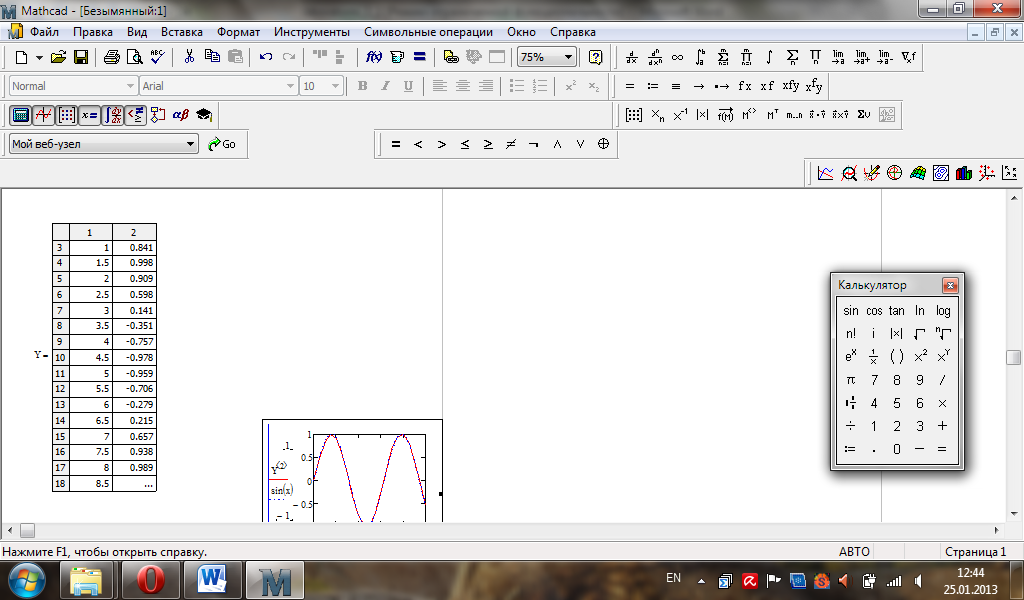This screenshot has height=600, width=1024.
Task: Open a file with the Open folder icon
Action: click(59, 57)
